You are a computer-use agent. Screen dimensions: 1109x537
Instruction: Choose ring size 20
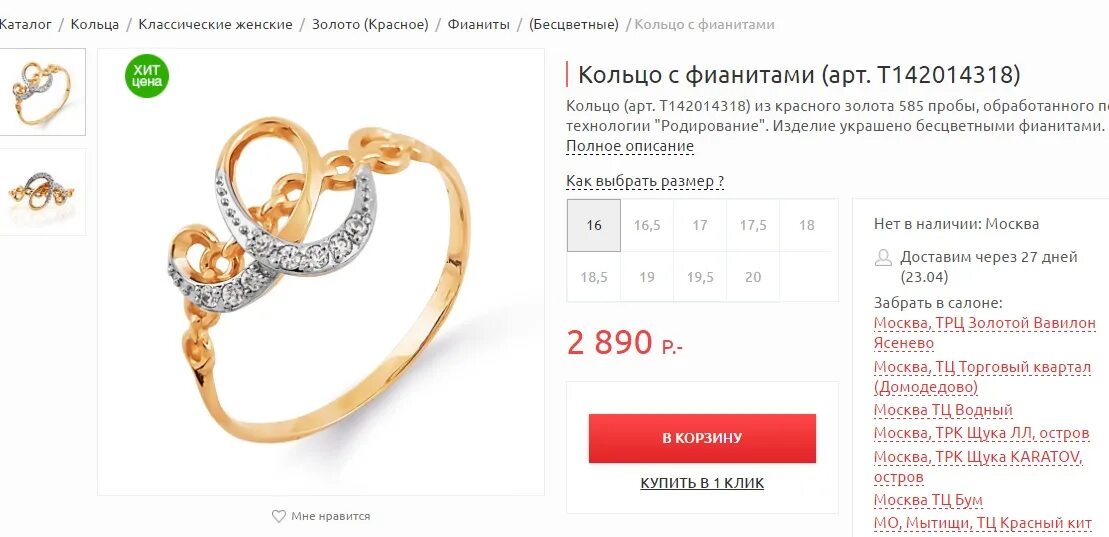(x=753, y=277)
